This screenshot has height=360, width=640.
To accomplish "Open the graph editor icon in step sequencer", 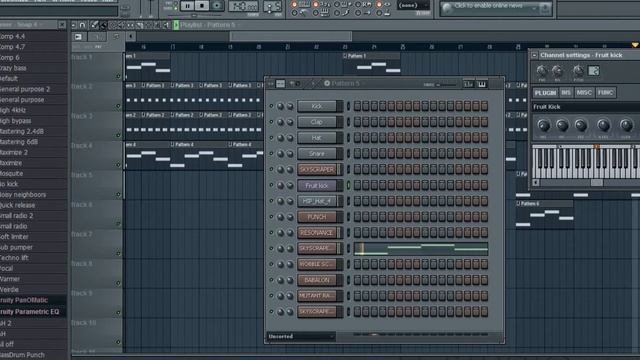I will (x=468, y=84).
